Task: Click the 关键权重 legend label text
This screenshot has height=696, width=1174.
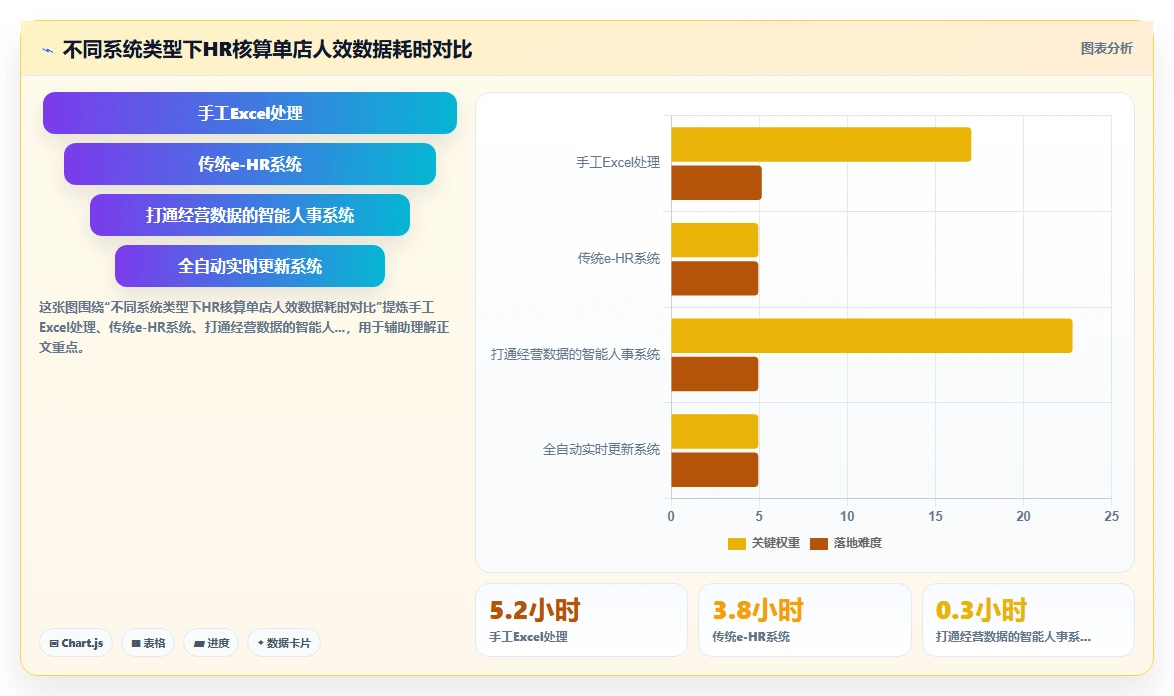Action: (x=776, y=543)
